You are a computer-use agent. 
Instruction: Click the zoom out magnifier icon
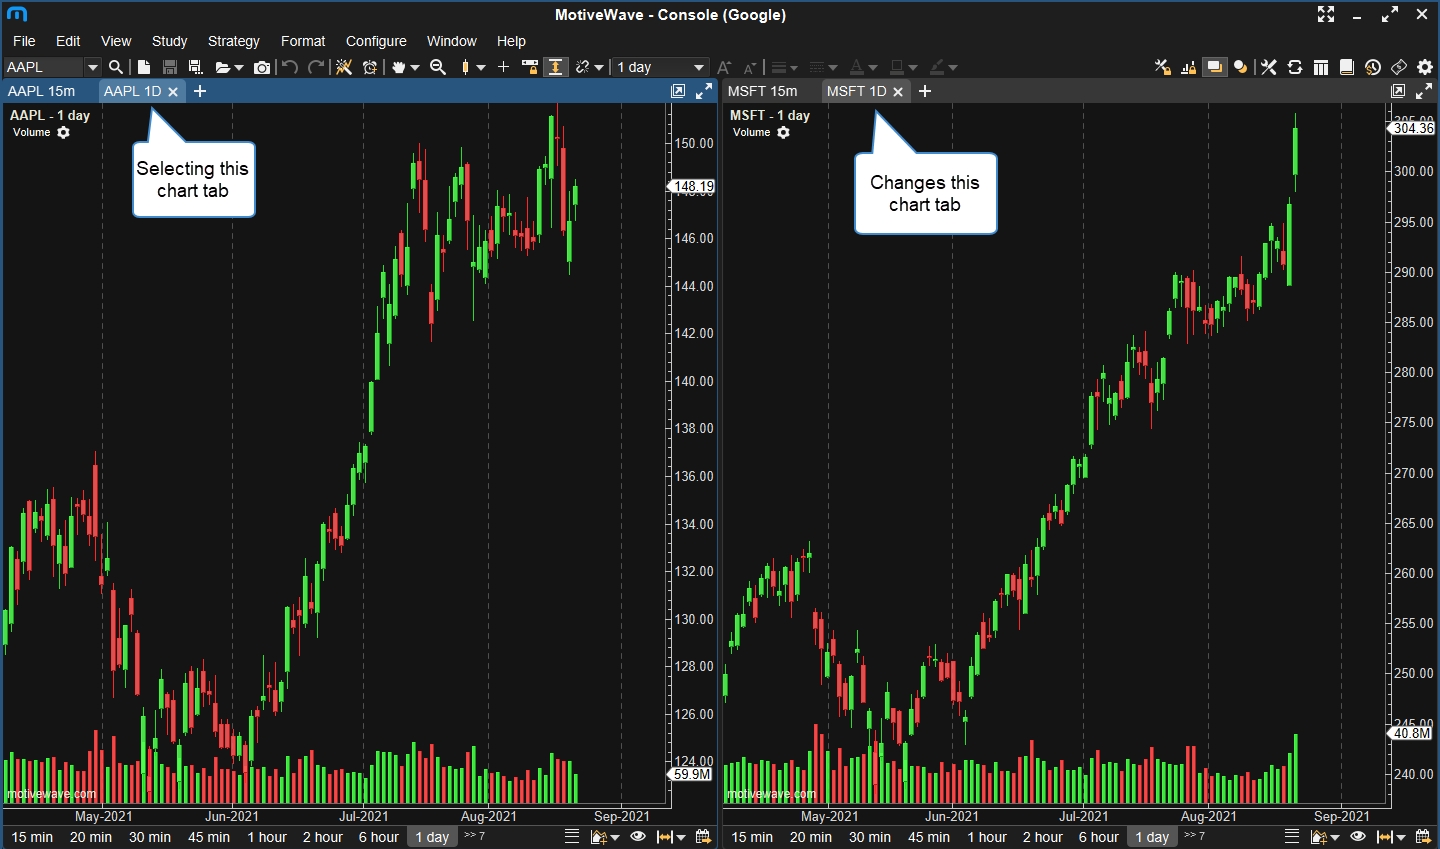(x=438, y=67)
